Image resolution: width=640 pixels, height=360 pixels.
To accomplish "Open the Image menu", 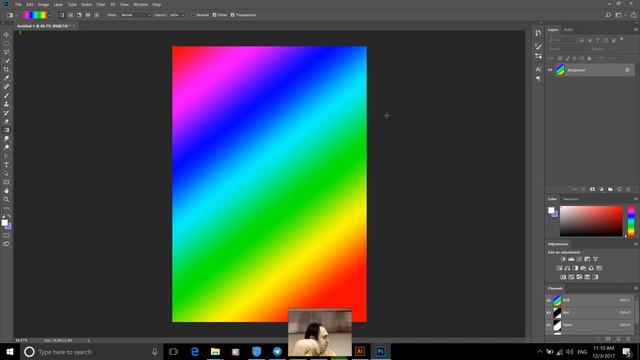I will coord(43,4).
